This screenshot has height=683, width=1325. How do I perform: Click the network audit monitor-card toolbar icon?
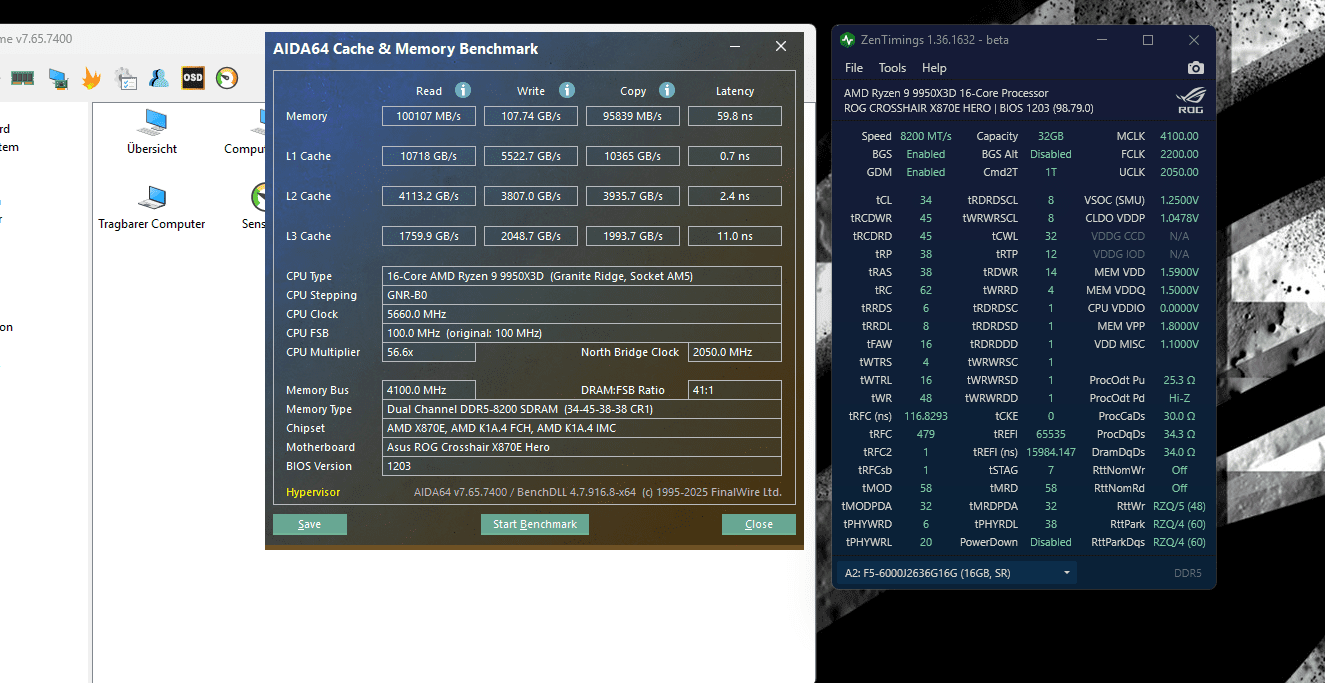(58, 78)
